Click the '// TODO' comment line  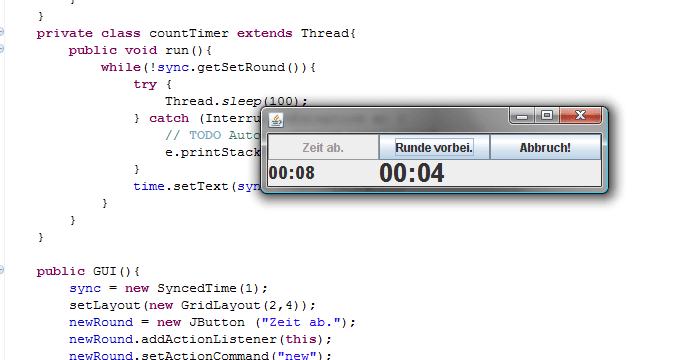point(213,135)
